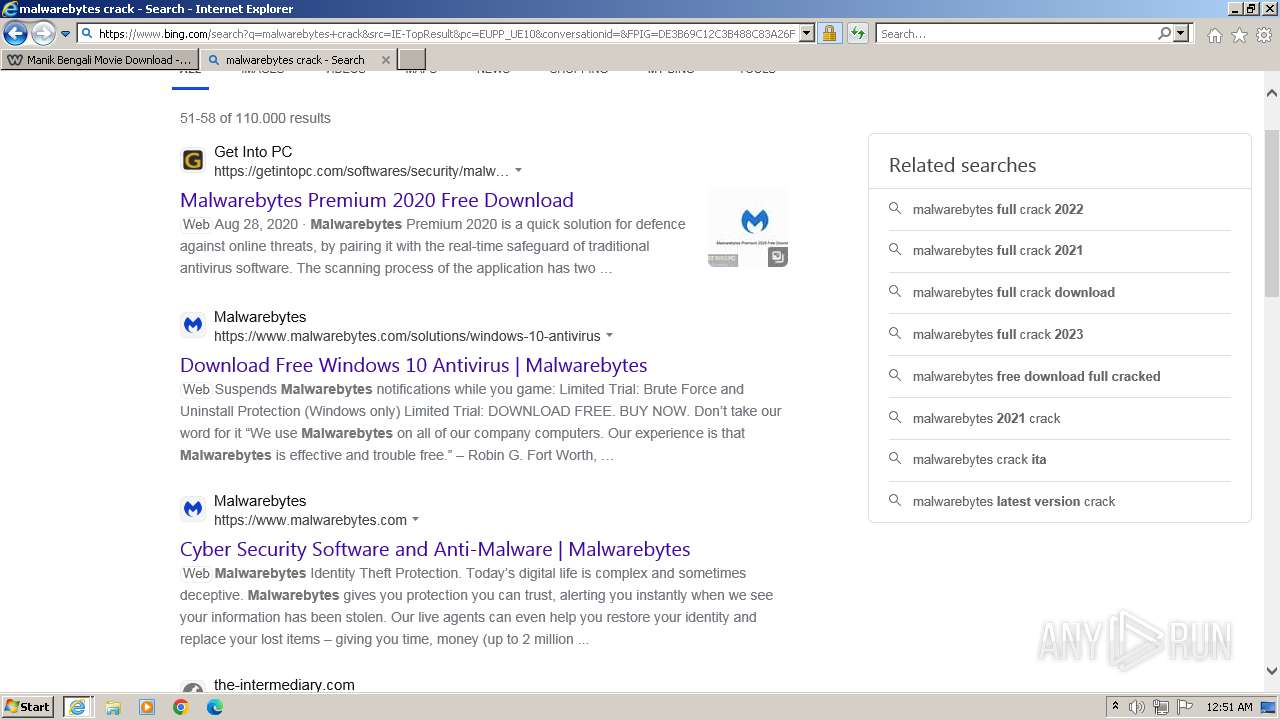Click the address bar URL field
Viewport: 1280px width, 720px height.
click(446, 34)
